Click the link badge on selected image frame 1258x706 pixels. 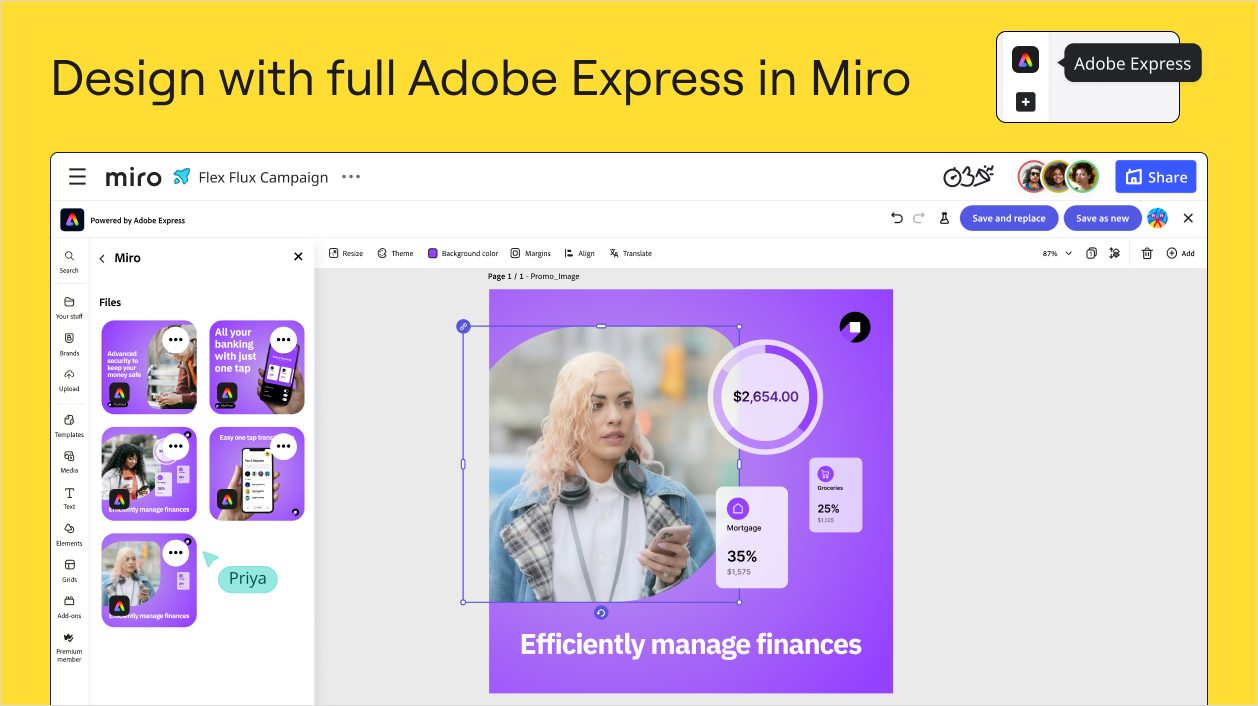click(x=463, y=326)
